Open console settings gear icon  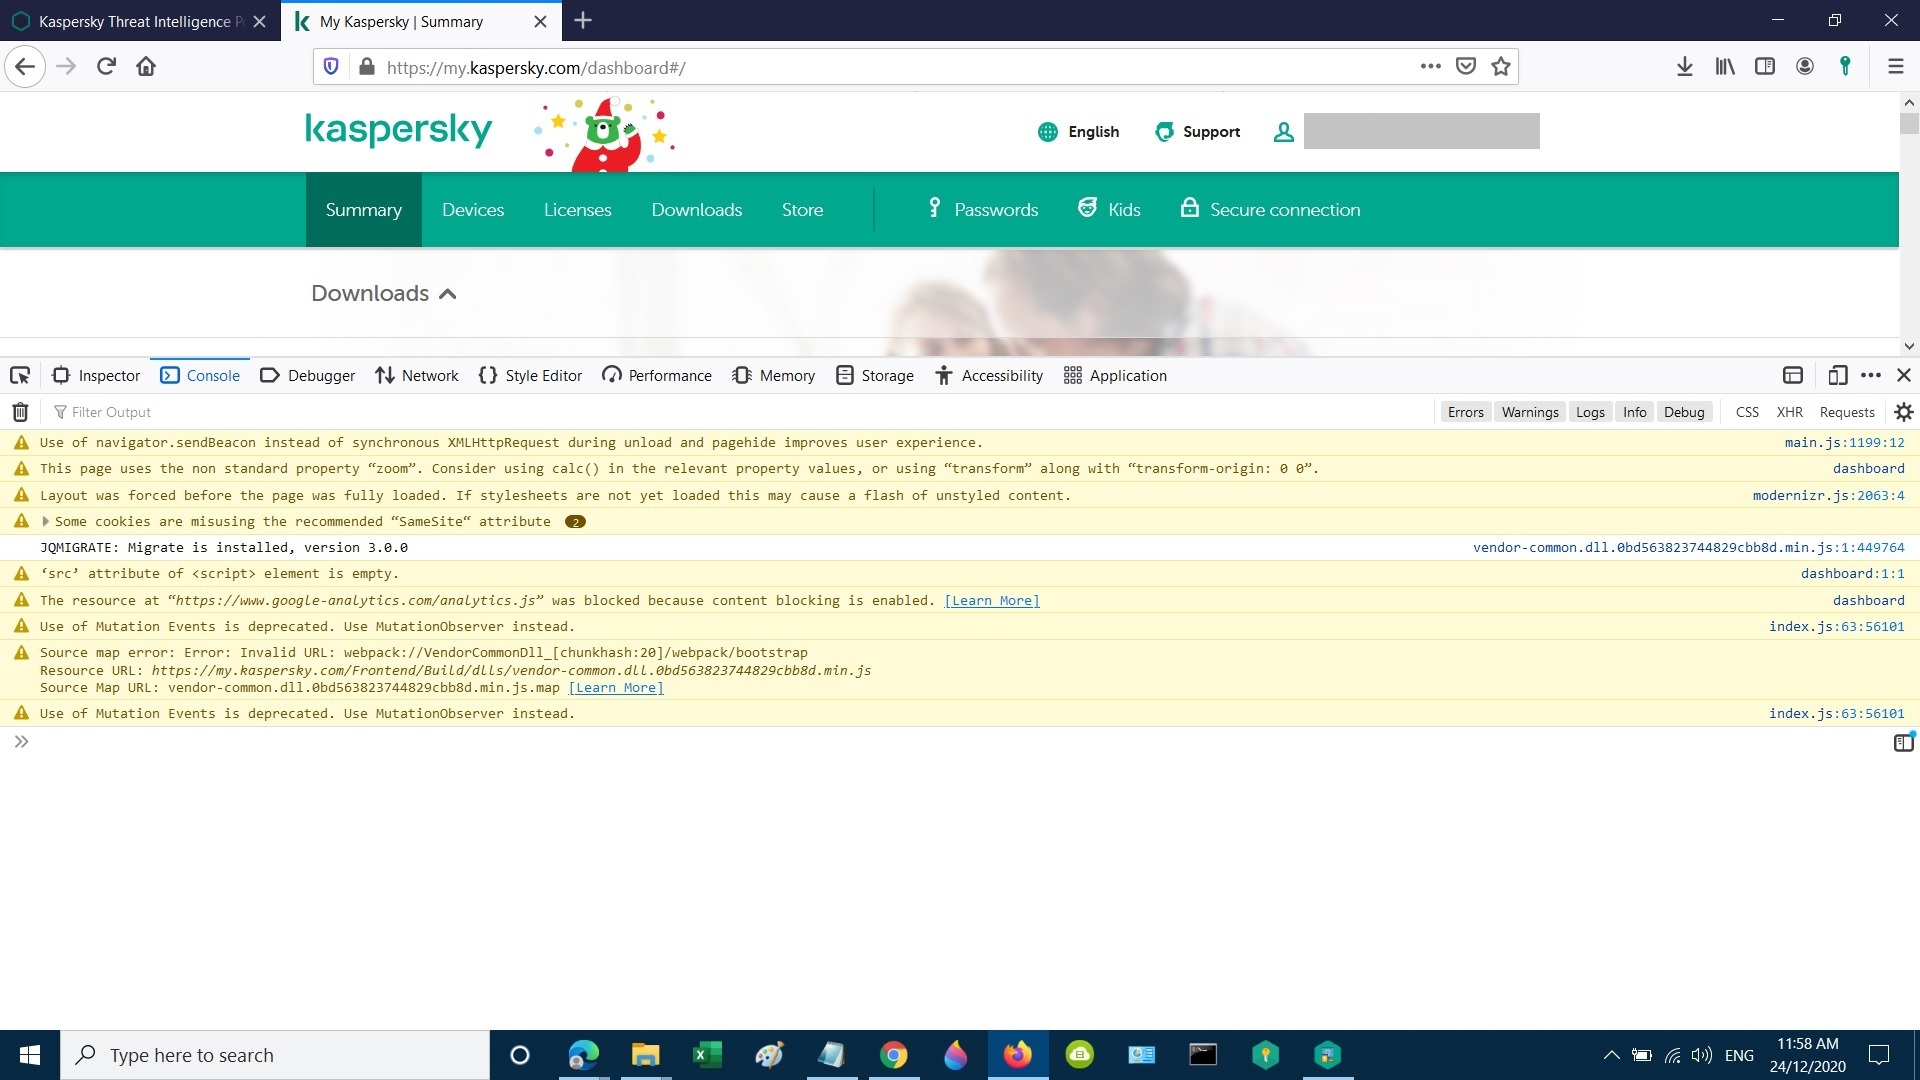pos(1904,412)
